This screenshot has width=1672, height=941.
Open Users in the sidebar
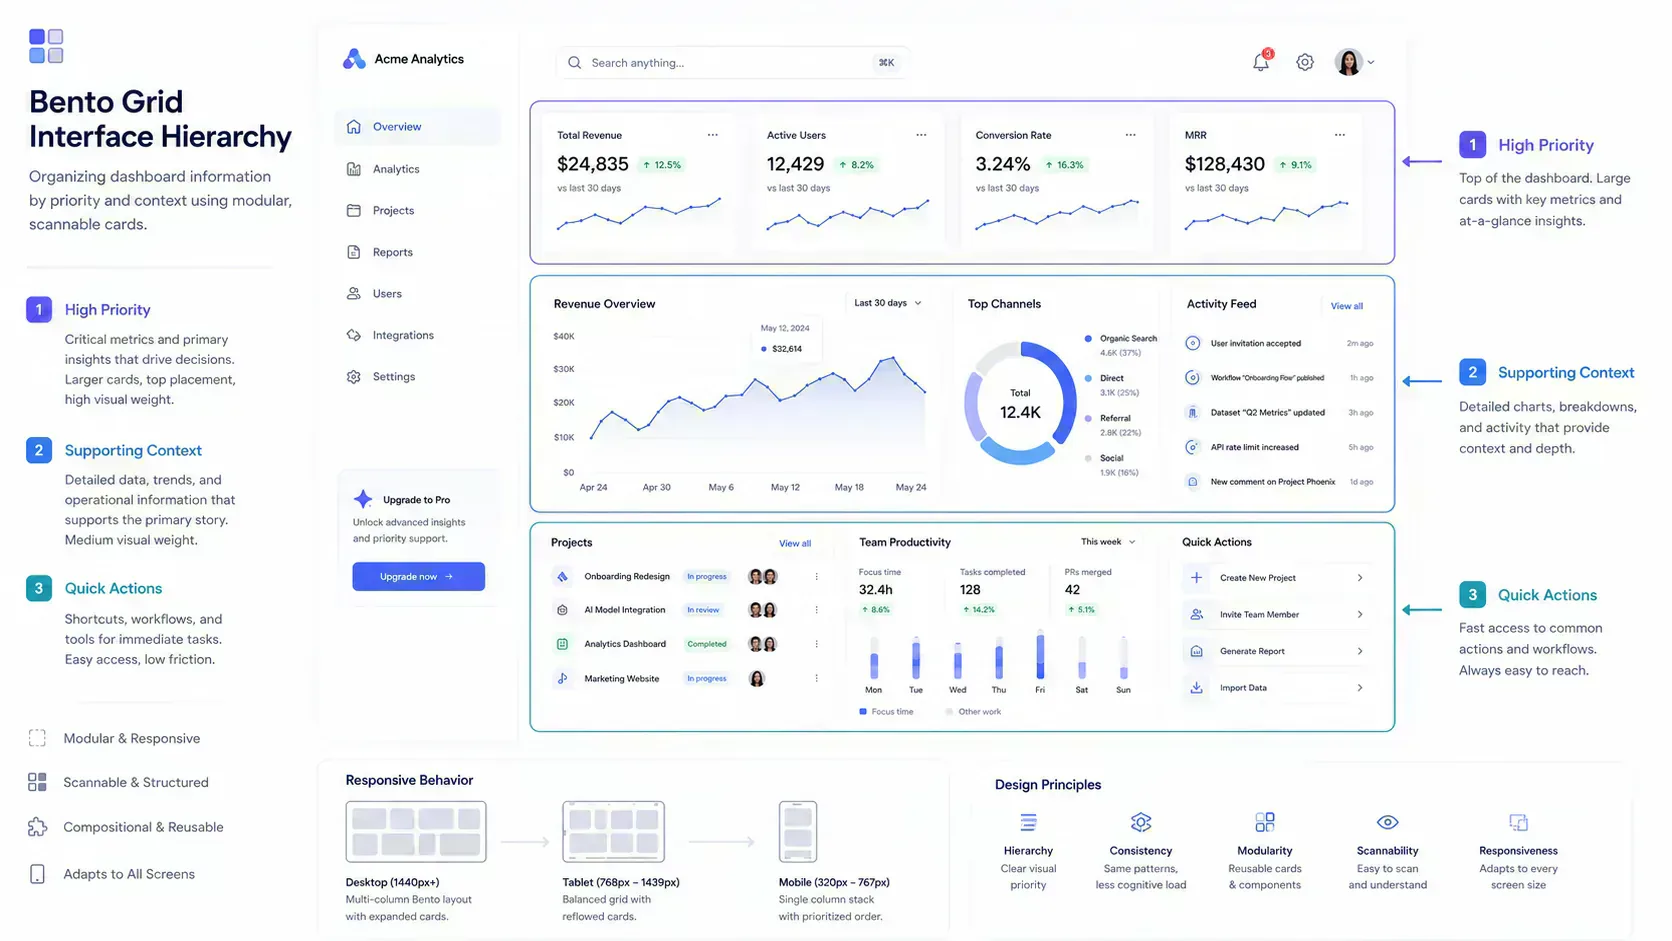click(x=418, y=294)
